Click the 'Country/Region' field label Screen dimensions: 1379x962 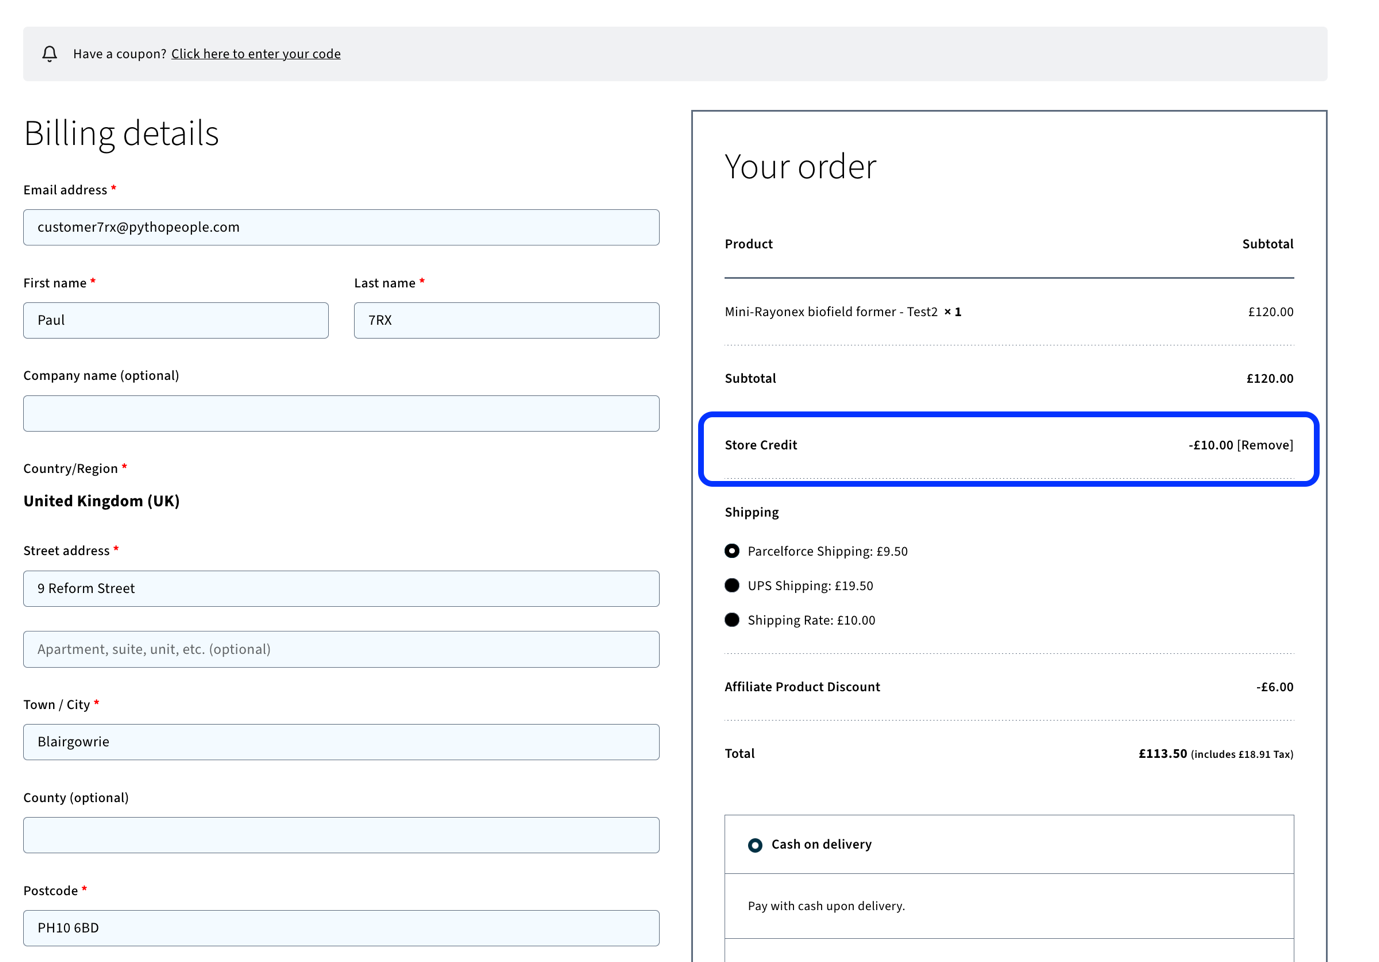[x=70, y=468]
